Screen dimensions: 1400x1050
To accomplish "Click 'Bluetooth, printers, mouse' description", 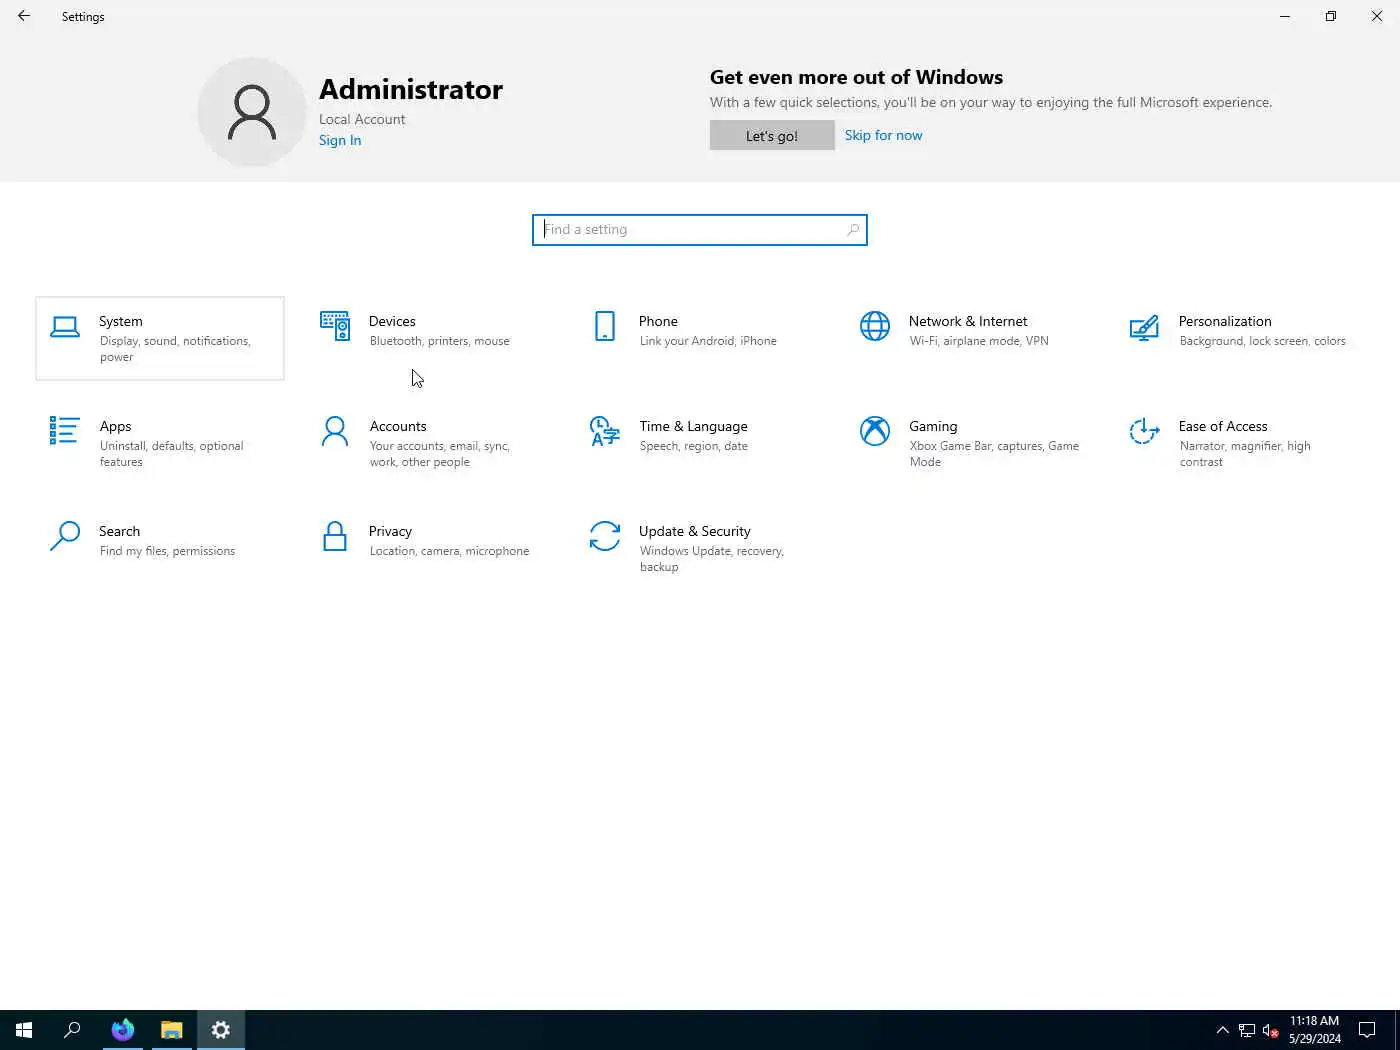I will 440,341.
